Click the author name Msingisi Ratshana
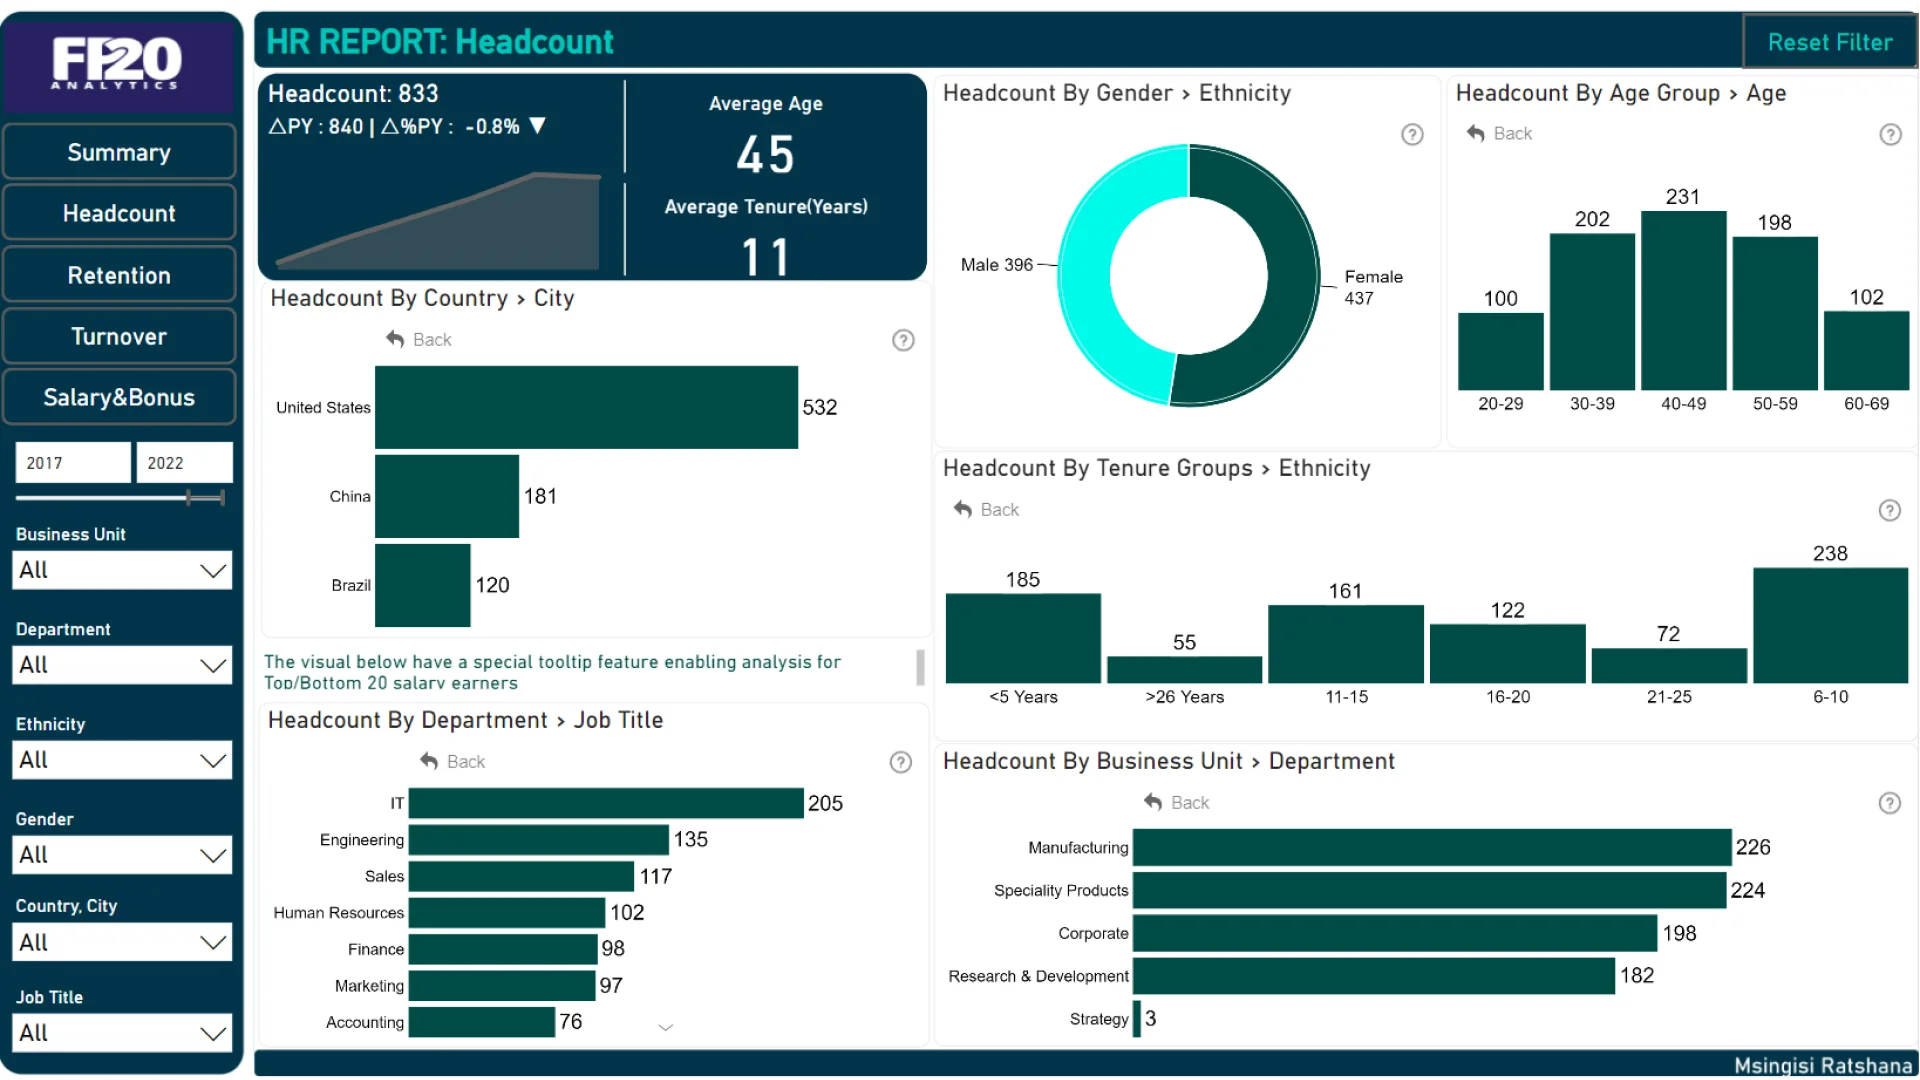This screenshot has height=1080, width=1920. [x=1822, y=1065]
